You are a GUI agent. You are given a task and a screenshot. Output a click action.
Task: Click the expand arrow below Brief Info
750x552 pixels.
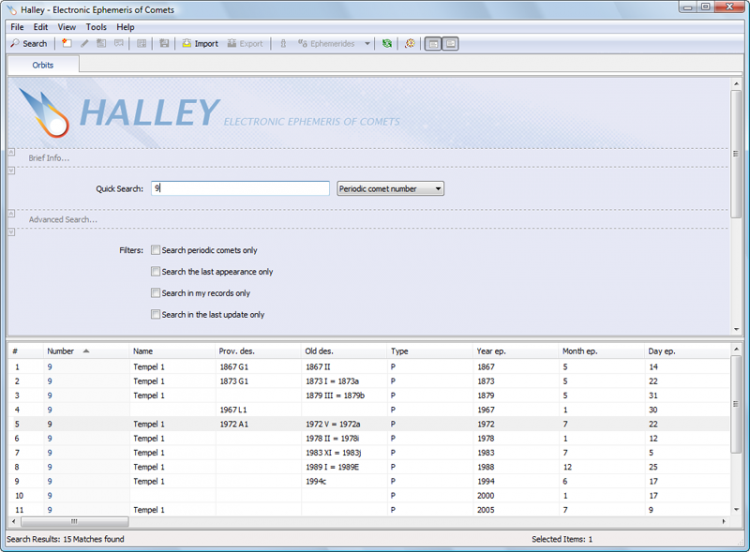pyautogui.click(x=11, y=171)
